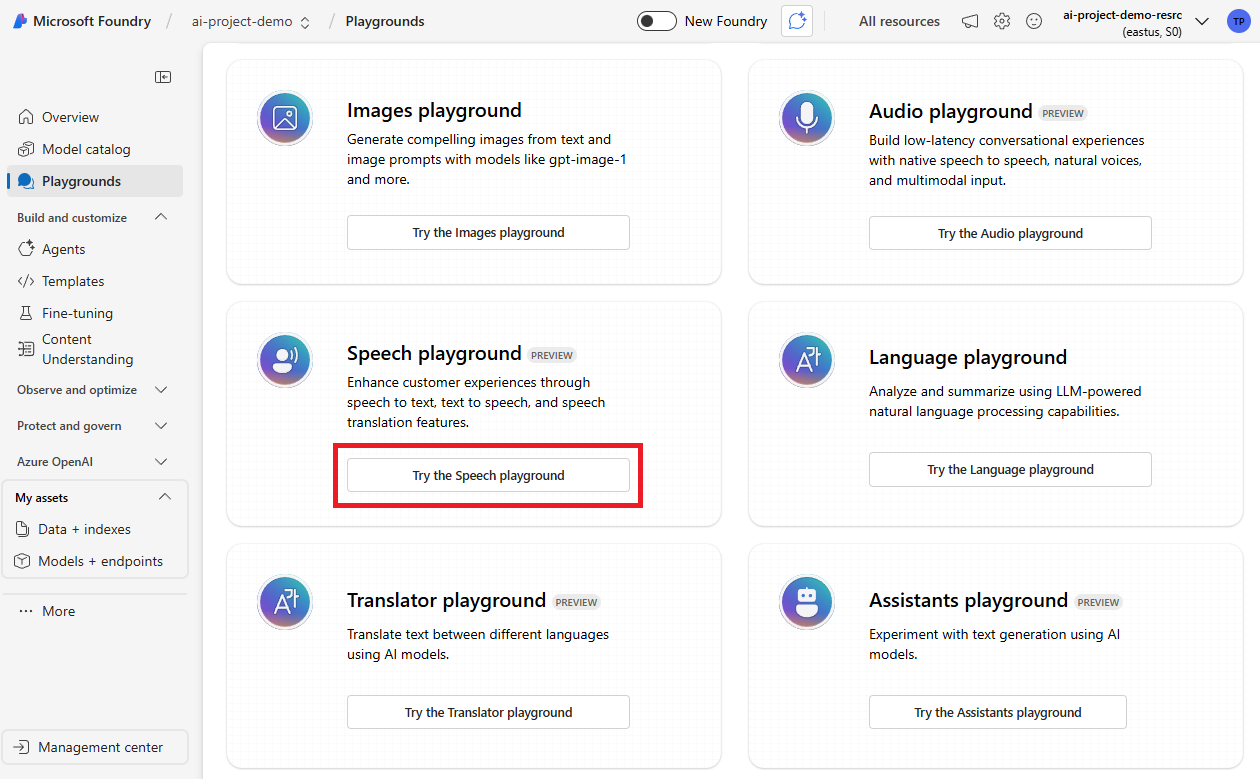The width and height of the screenshot is (1260, 779).
Task: Click the More item in sidebar
Action: pos(95,611)
